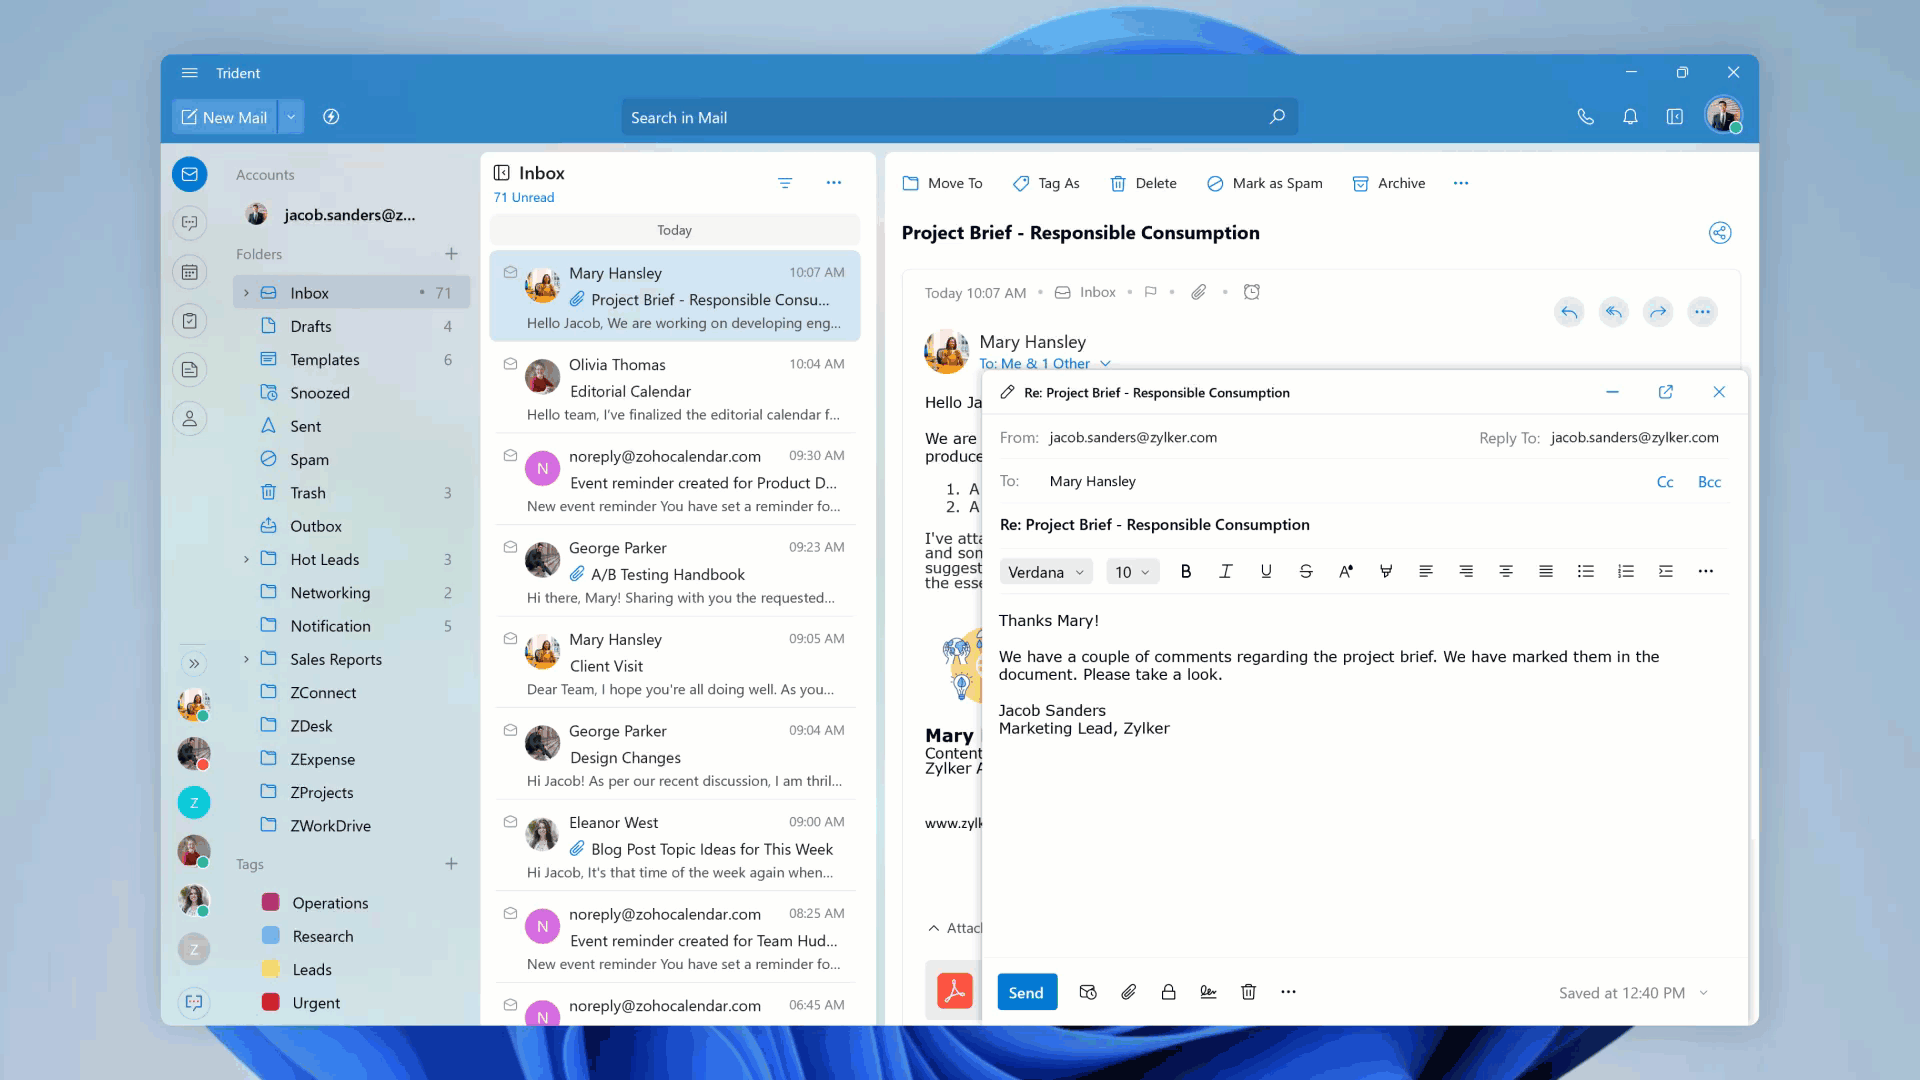Click the Bcc link
This screenshot has width=1920, height=1080.
coord(1709,482)
